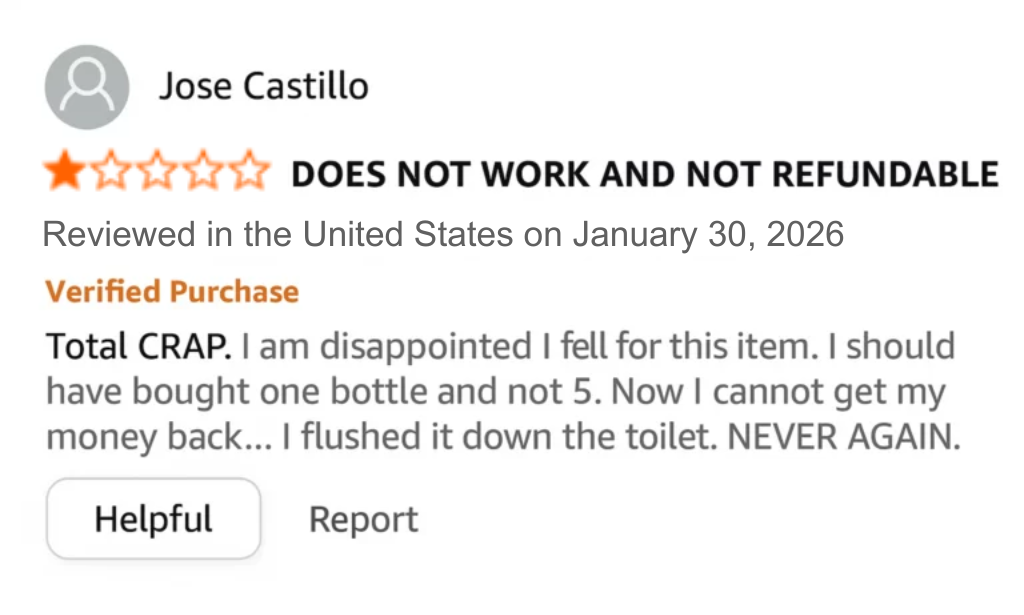Click the filled orange first star
This screenshot has height=615, width=1024.
click(x=65, y=173)
